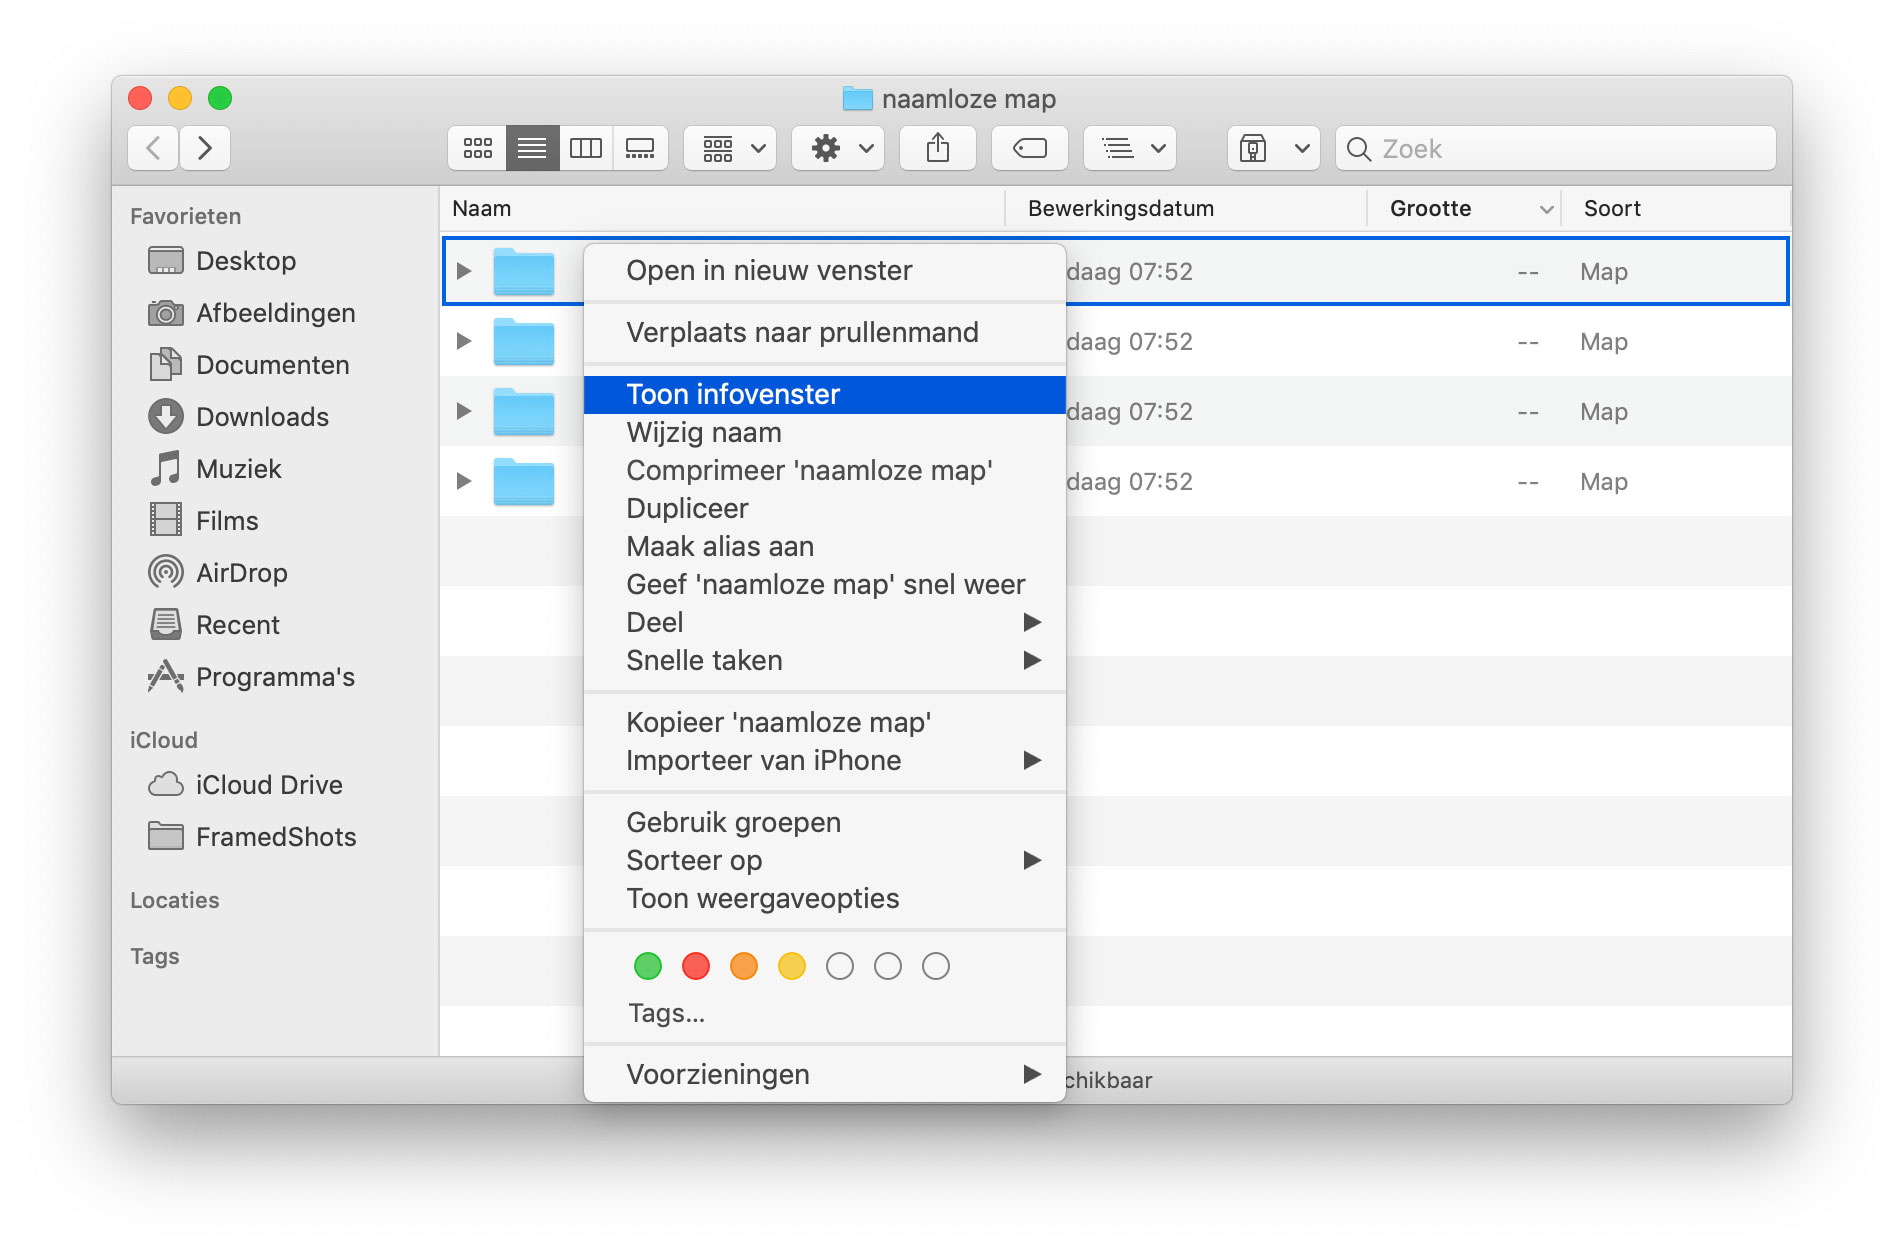This screenshot has height=1252, width=1904.
Task: Expand the second folder's disclosure triangle
Action: (x=464, y=341)
